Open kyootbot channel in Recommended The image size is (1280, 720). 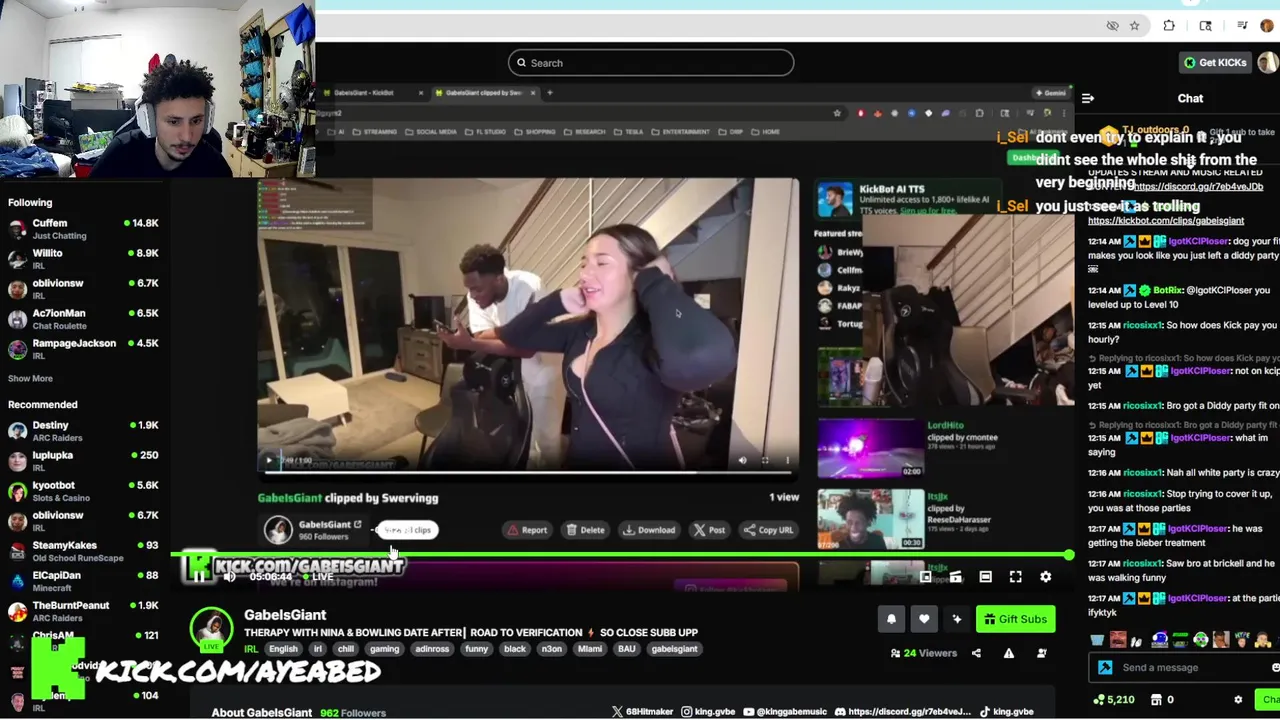(84, 491)
